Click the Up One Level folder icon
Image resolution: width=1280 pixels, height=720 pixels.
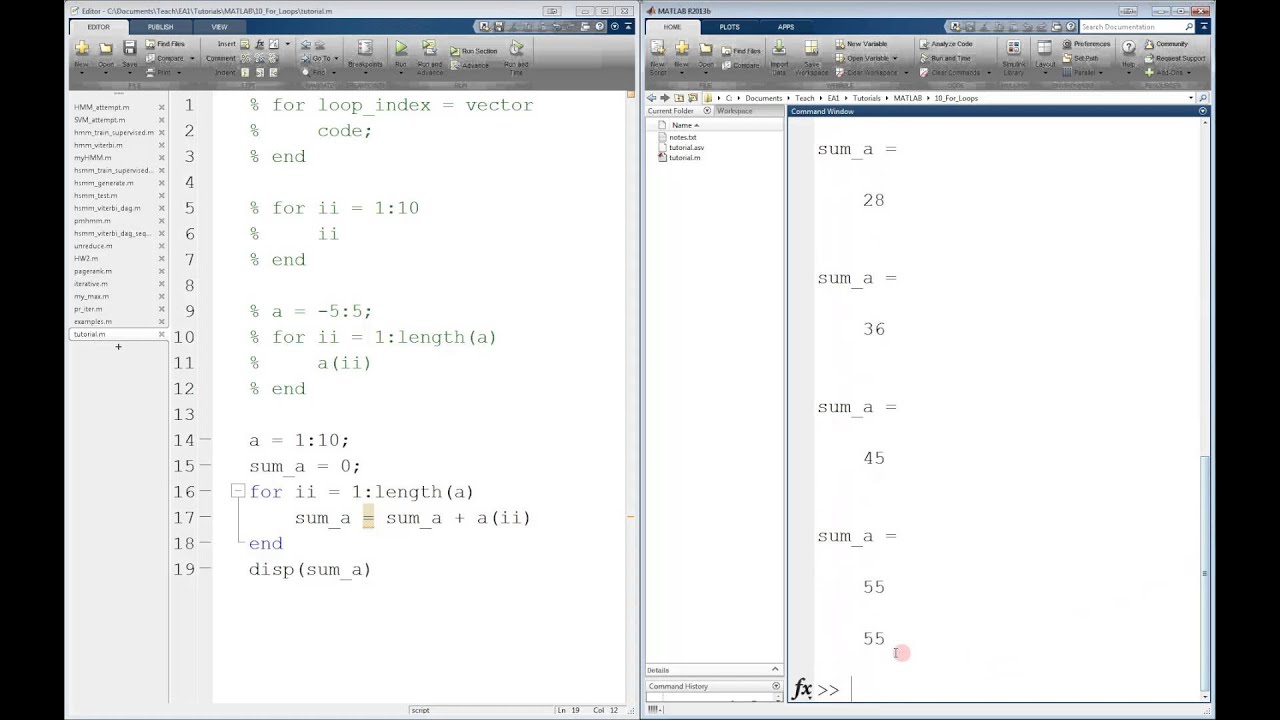coord(679,98)
